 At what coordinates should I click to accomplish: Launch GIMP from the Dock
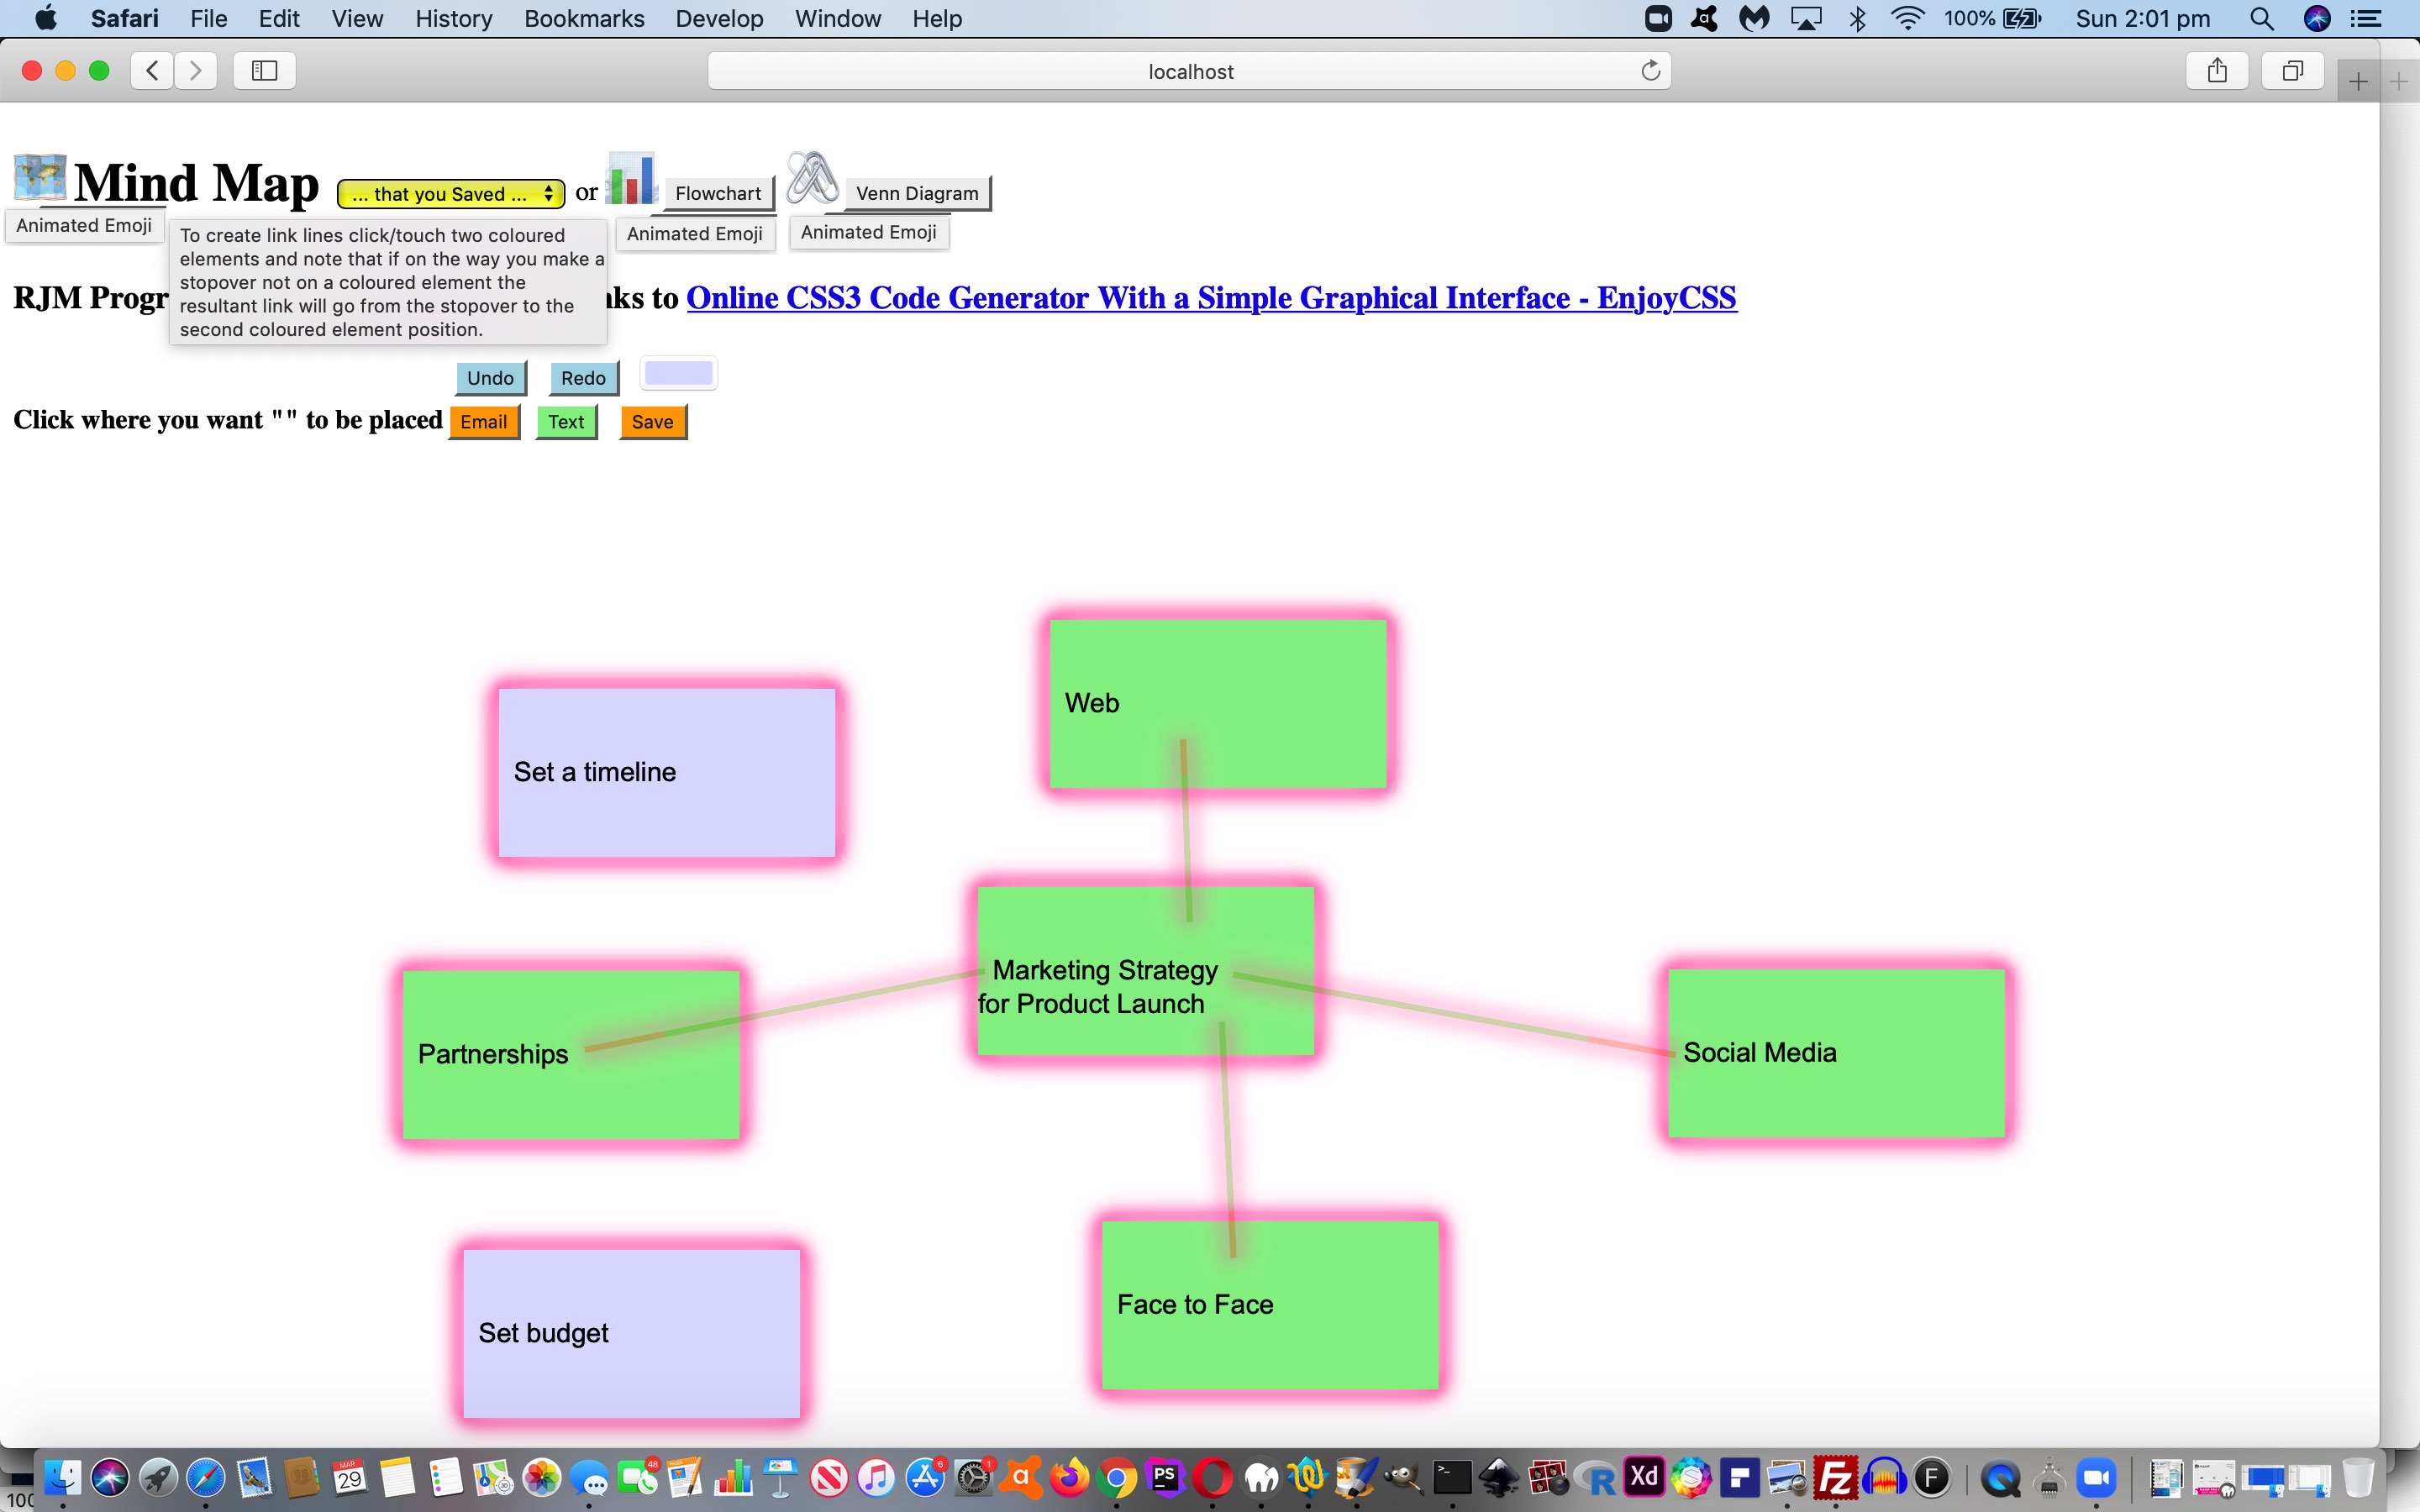tap(1404, 1477)
